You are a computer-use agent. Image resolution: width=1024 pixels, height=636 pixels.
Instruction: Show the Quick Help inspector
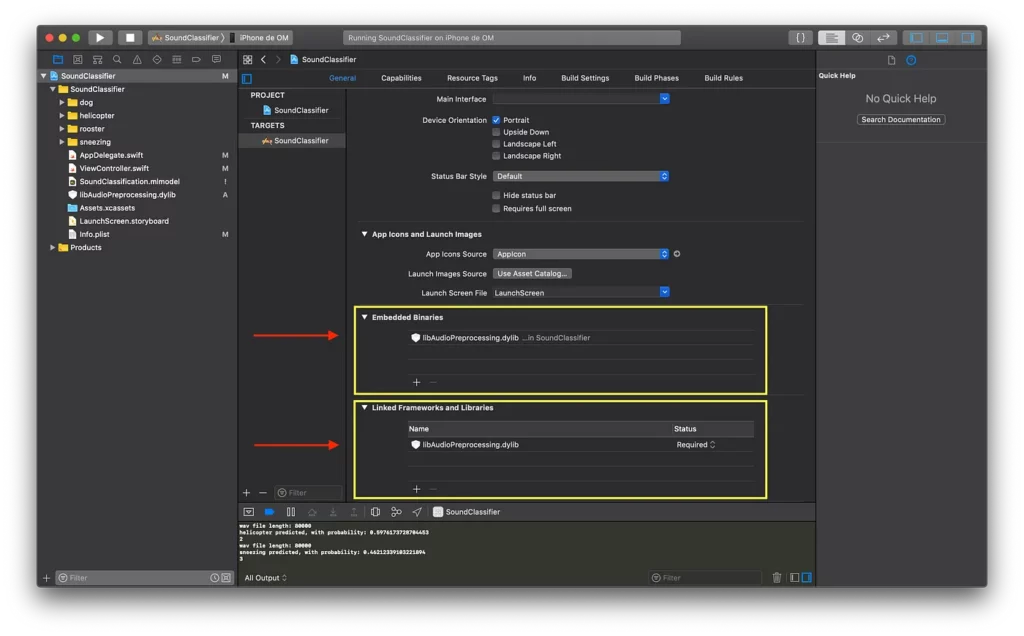tap(911, 60)
